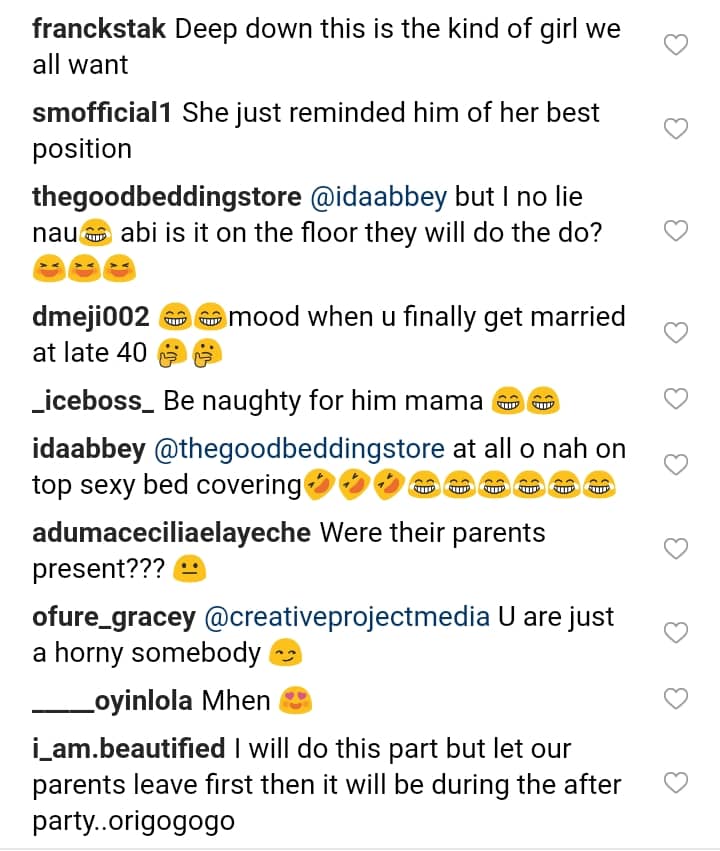Visit smofficial1's profile via username

(x=104, y=112)
